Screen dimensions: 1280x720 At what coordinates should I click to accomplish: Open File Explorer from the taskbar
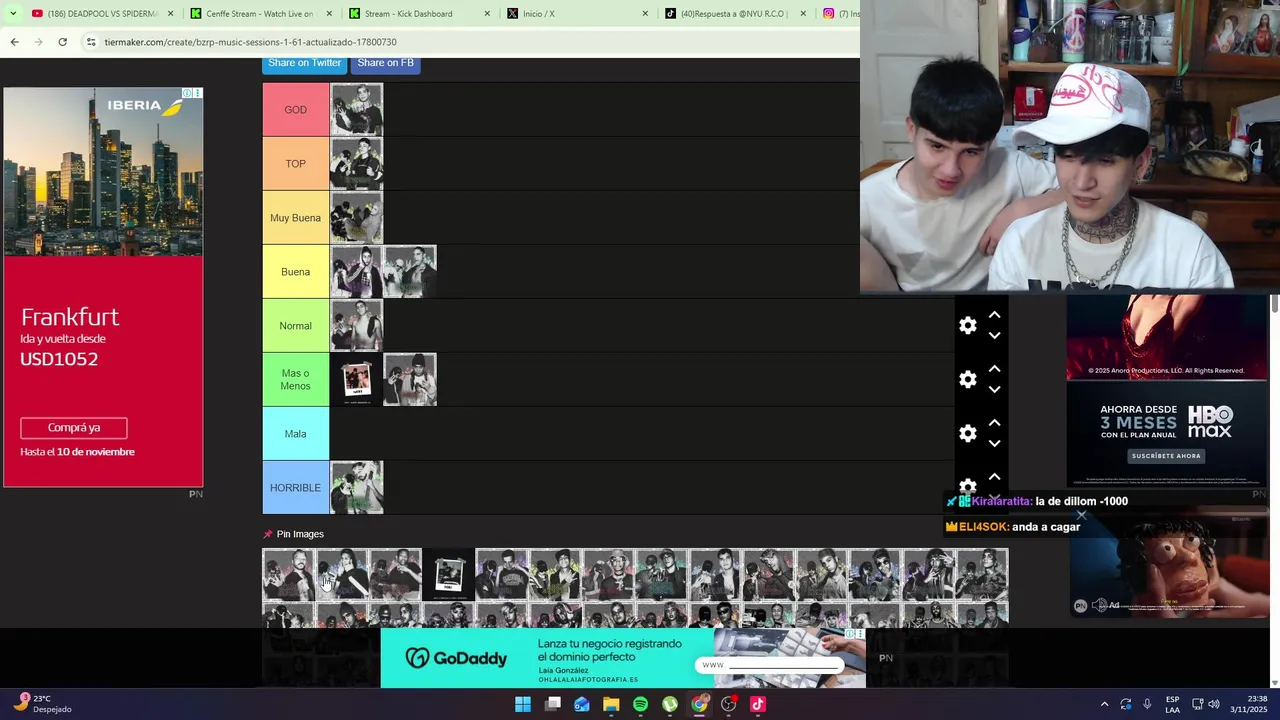[611, 704]
